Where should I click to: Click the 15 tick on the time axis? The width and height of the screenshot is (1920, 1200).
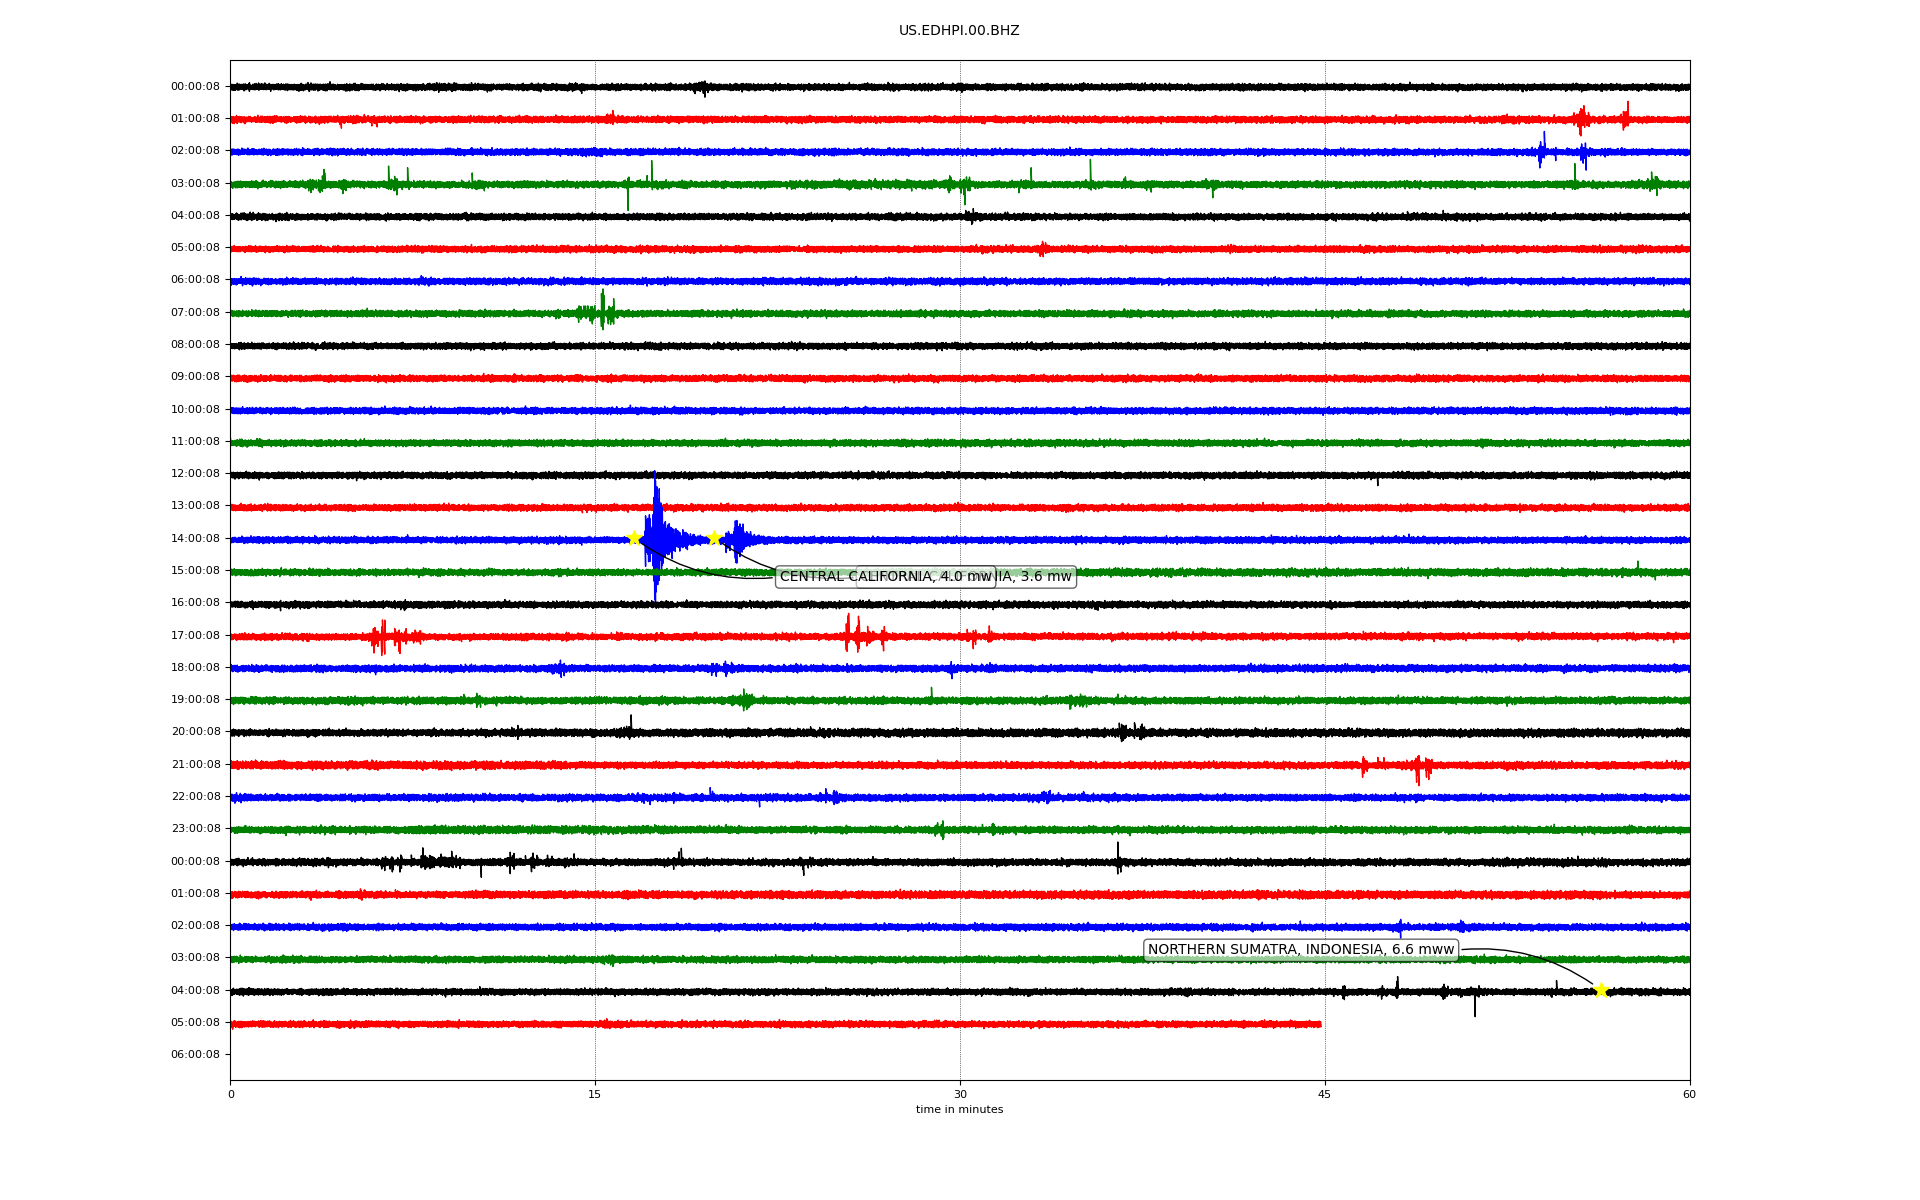(x=595, y=1094)
